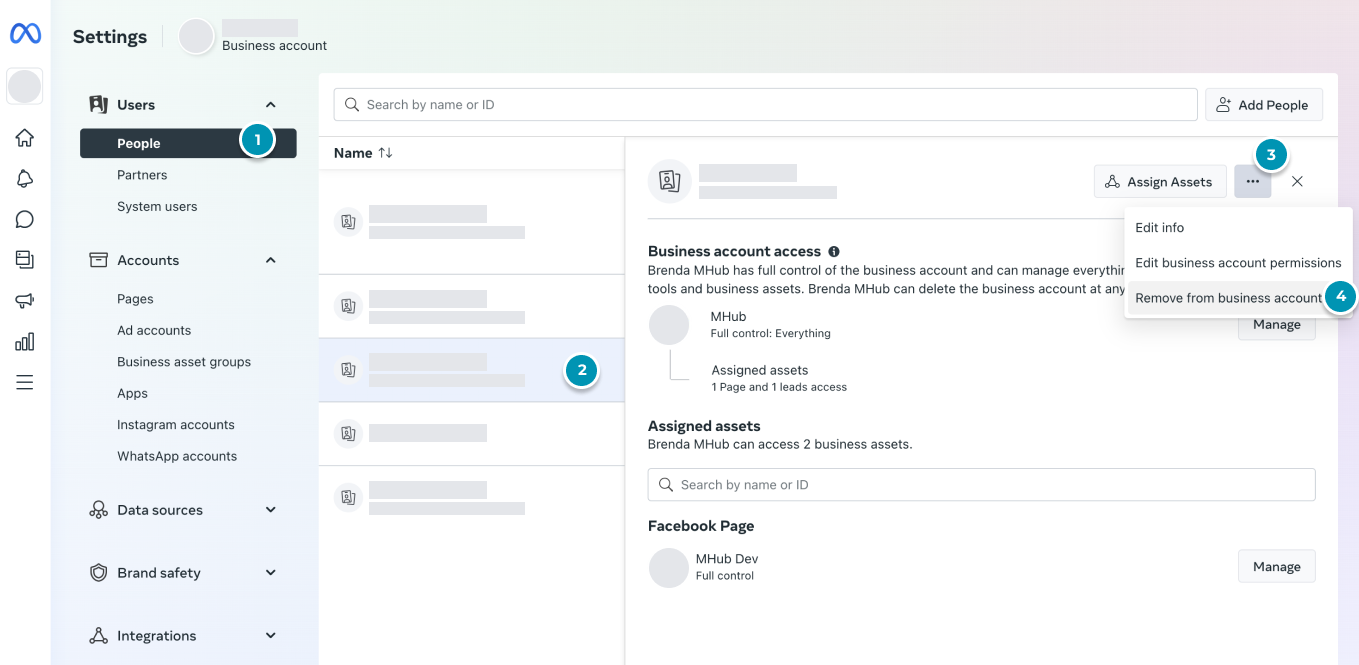
Task: Click the Accounts section icon
Action: click(x=98, y=260)
